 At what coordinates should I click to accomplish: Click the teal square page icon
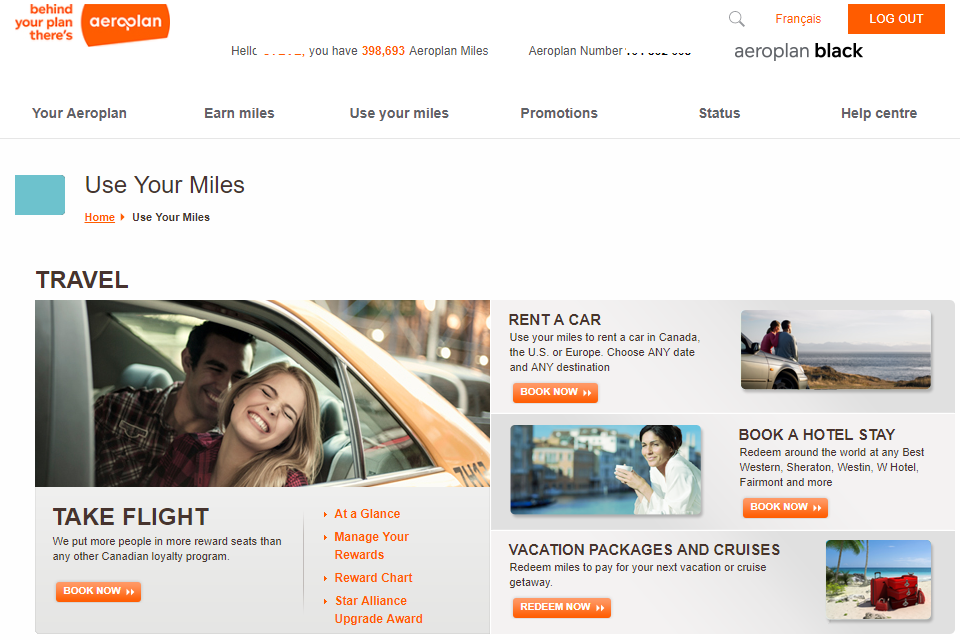(40, 195)
